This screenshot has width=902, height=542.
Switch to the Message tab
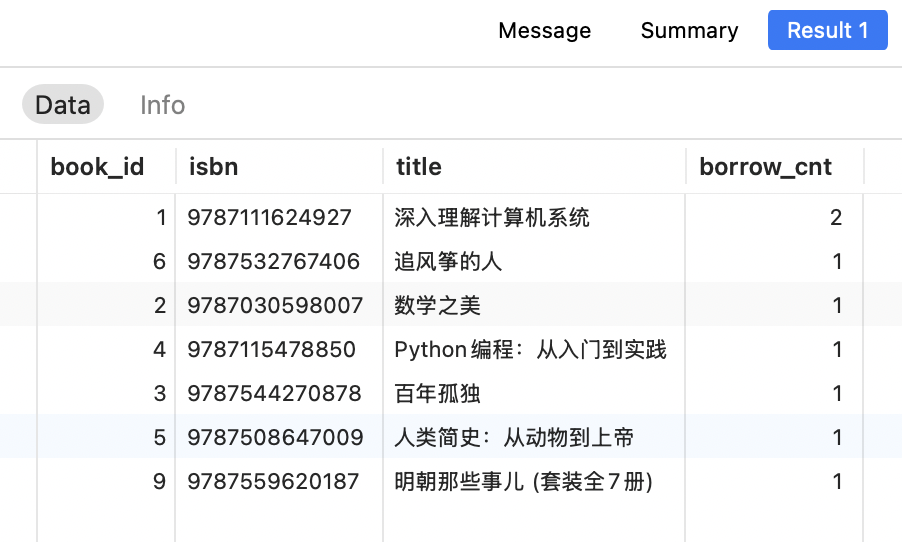coord(544,30)
